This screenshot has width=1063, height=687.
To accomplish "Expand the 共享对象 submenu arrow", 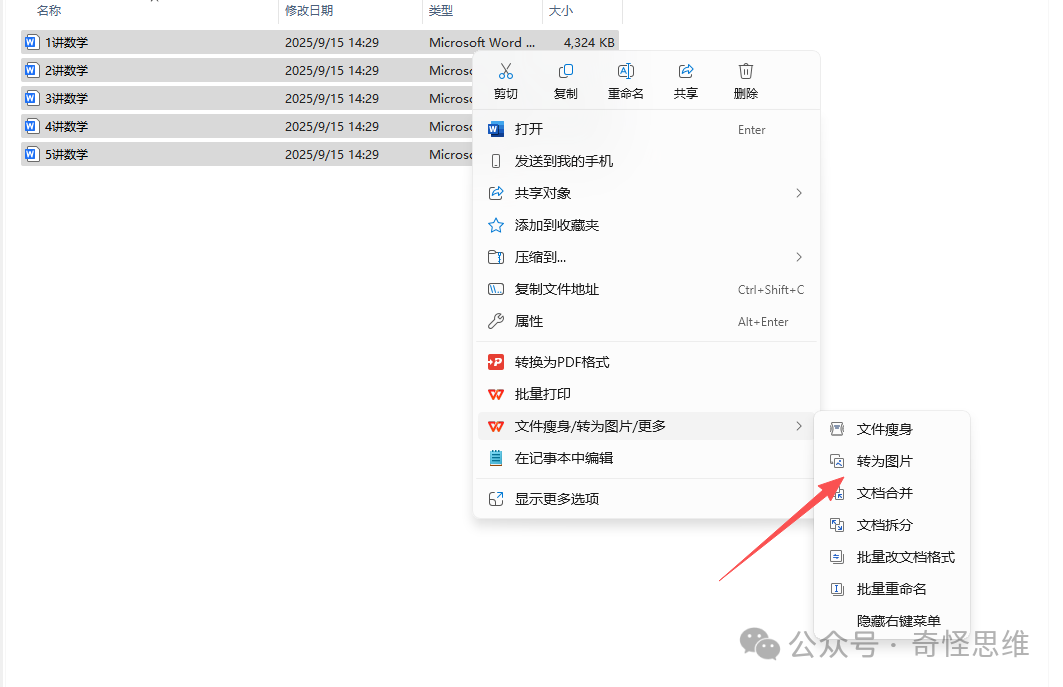I will (x=798, y=193).
